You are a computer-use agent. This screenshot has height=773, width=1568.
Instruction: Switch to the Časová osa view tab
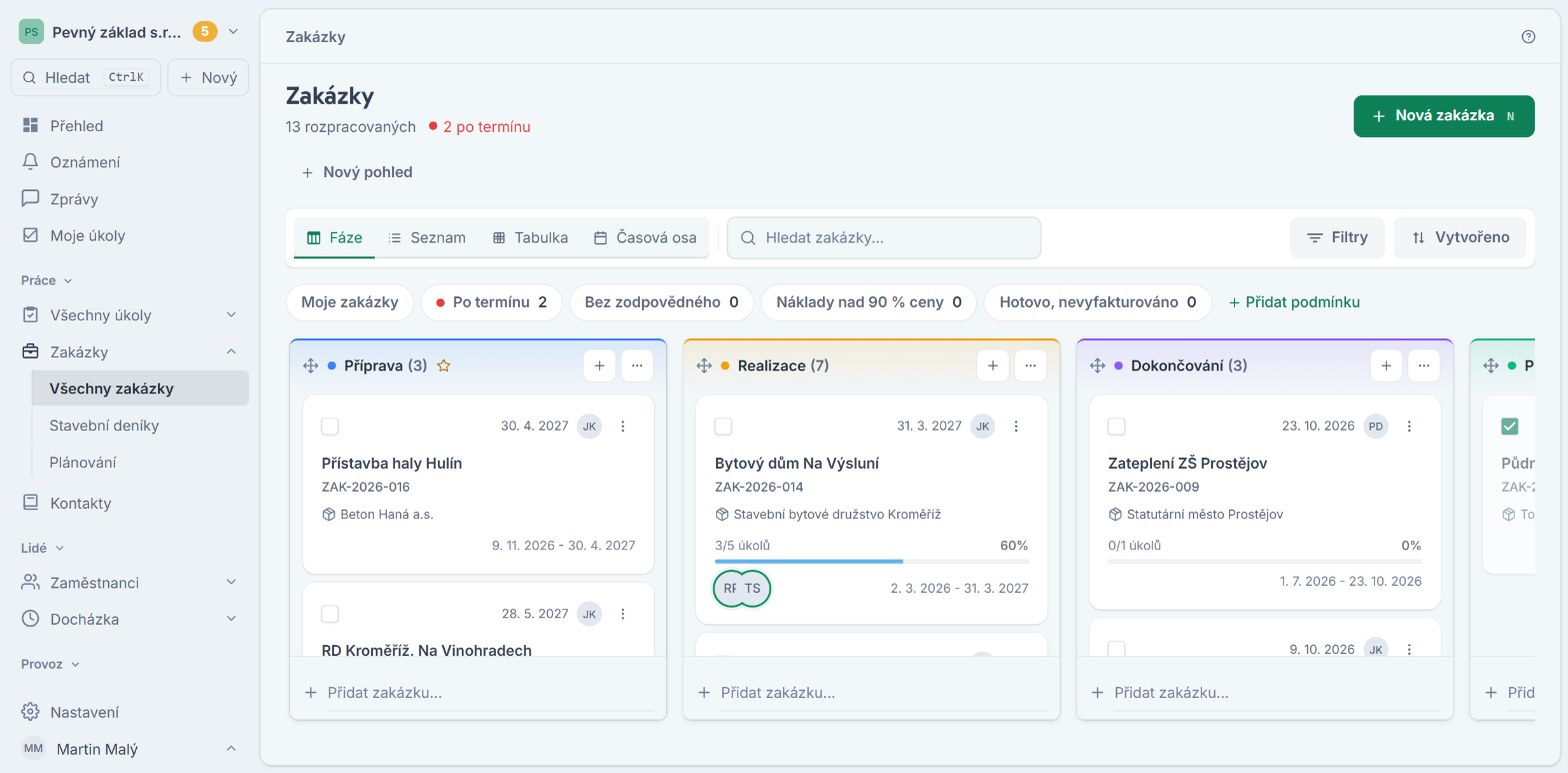click(x=645, y=238)
